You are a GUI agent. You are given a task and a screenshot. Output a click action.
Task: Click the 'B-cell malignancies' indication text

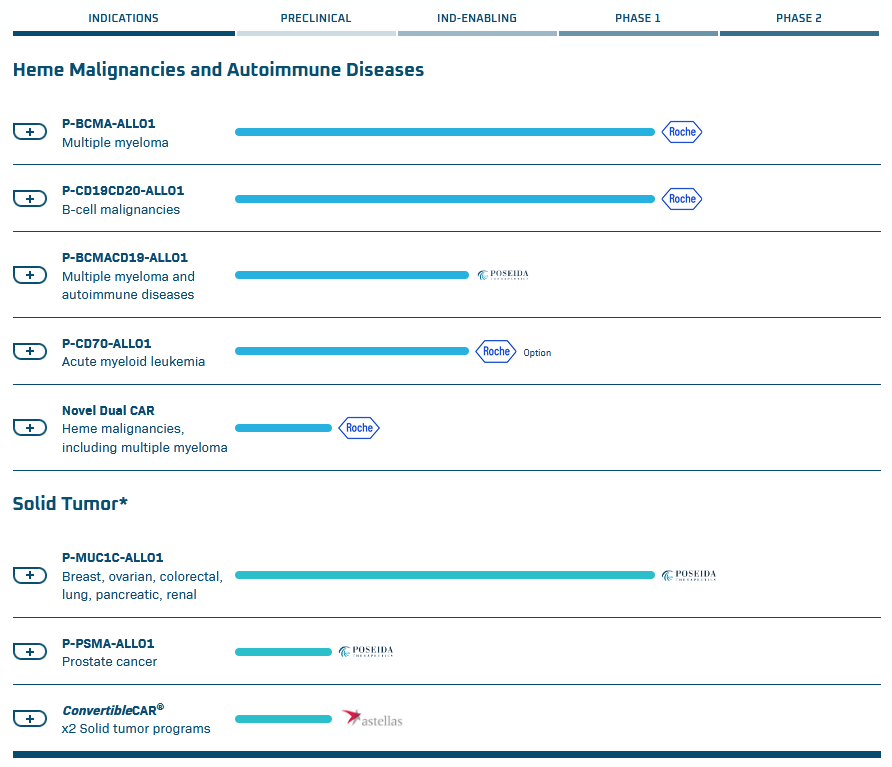(x=121, y=209)
